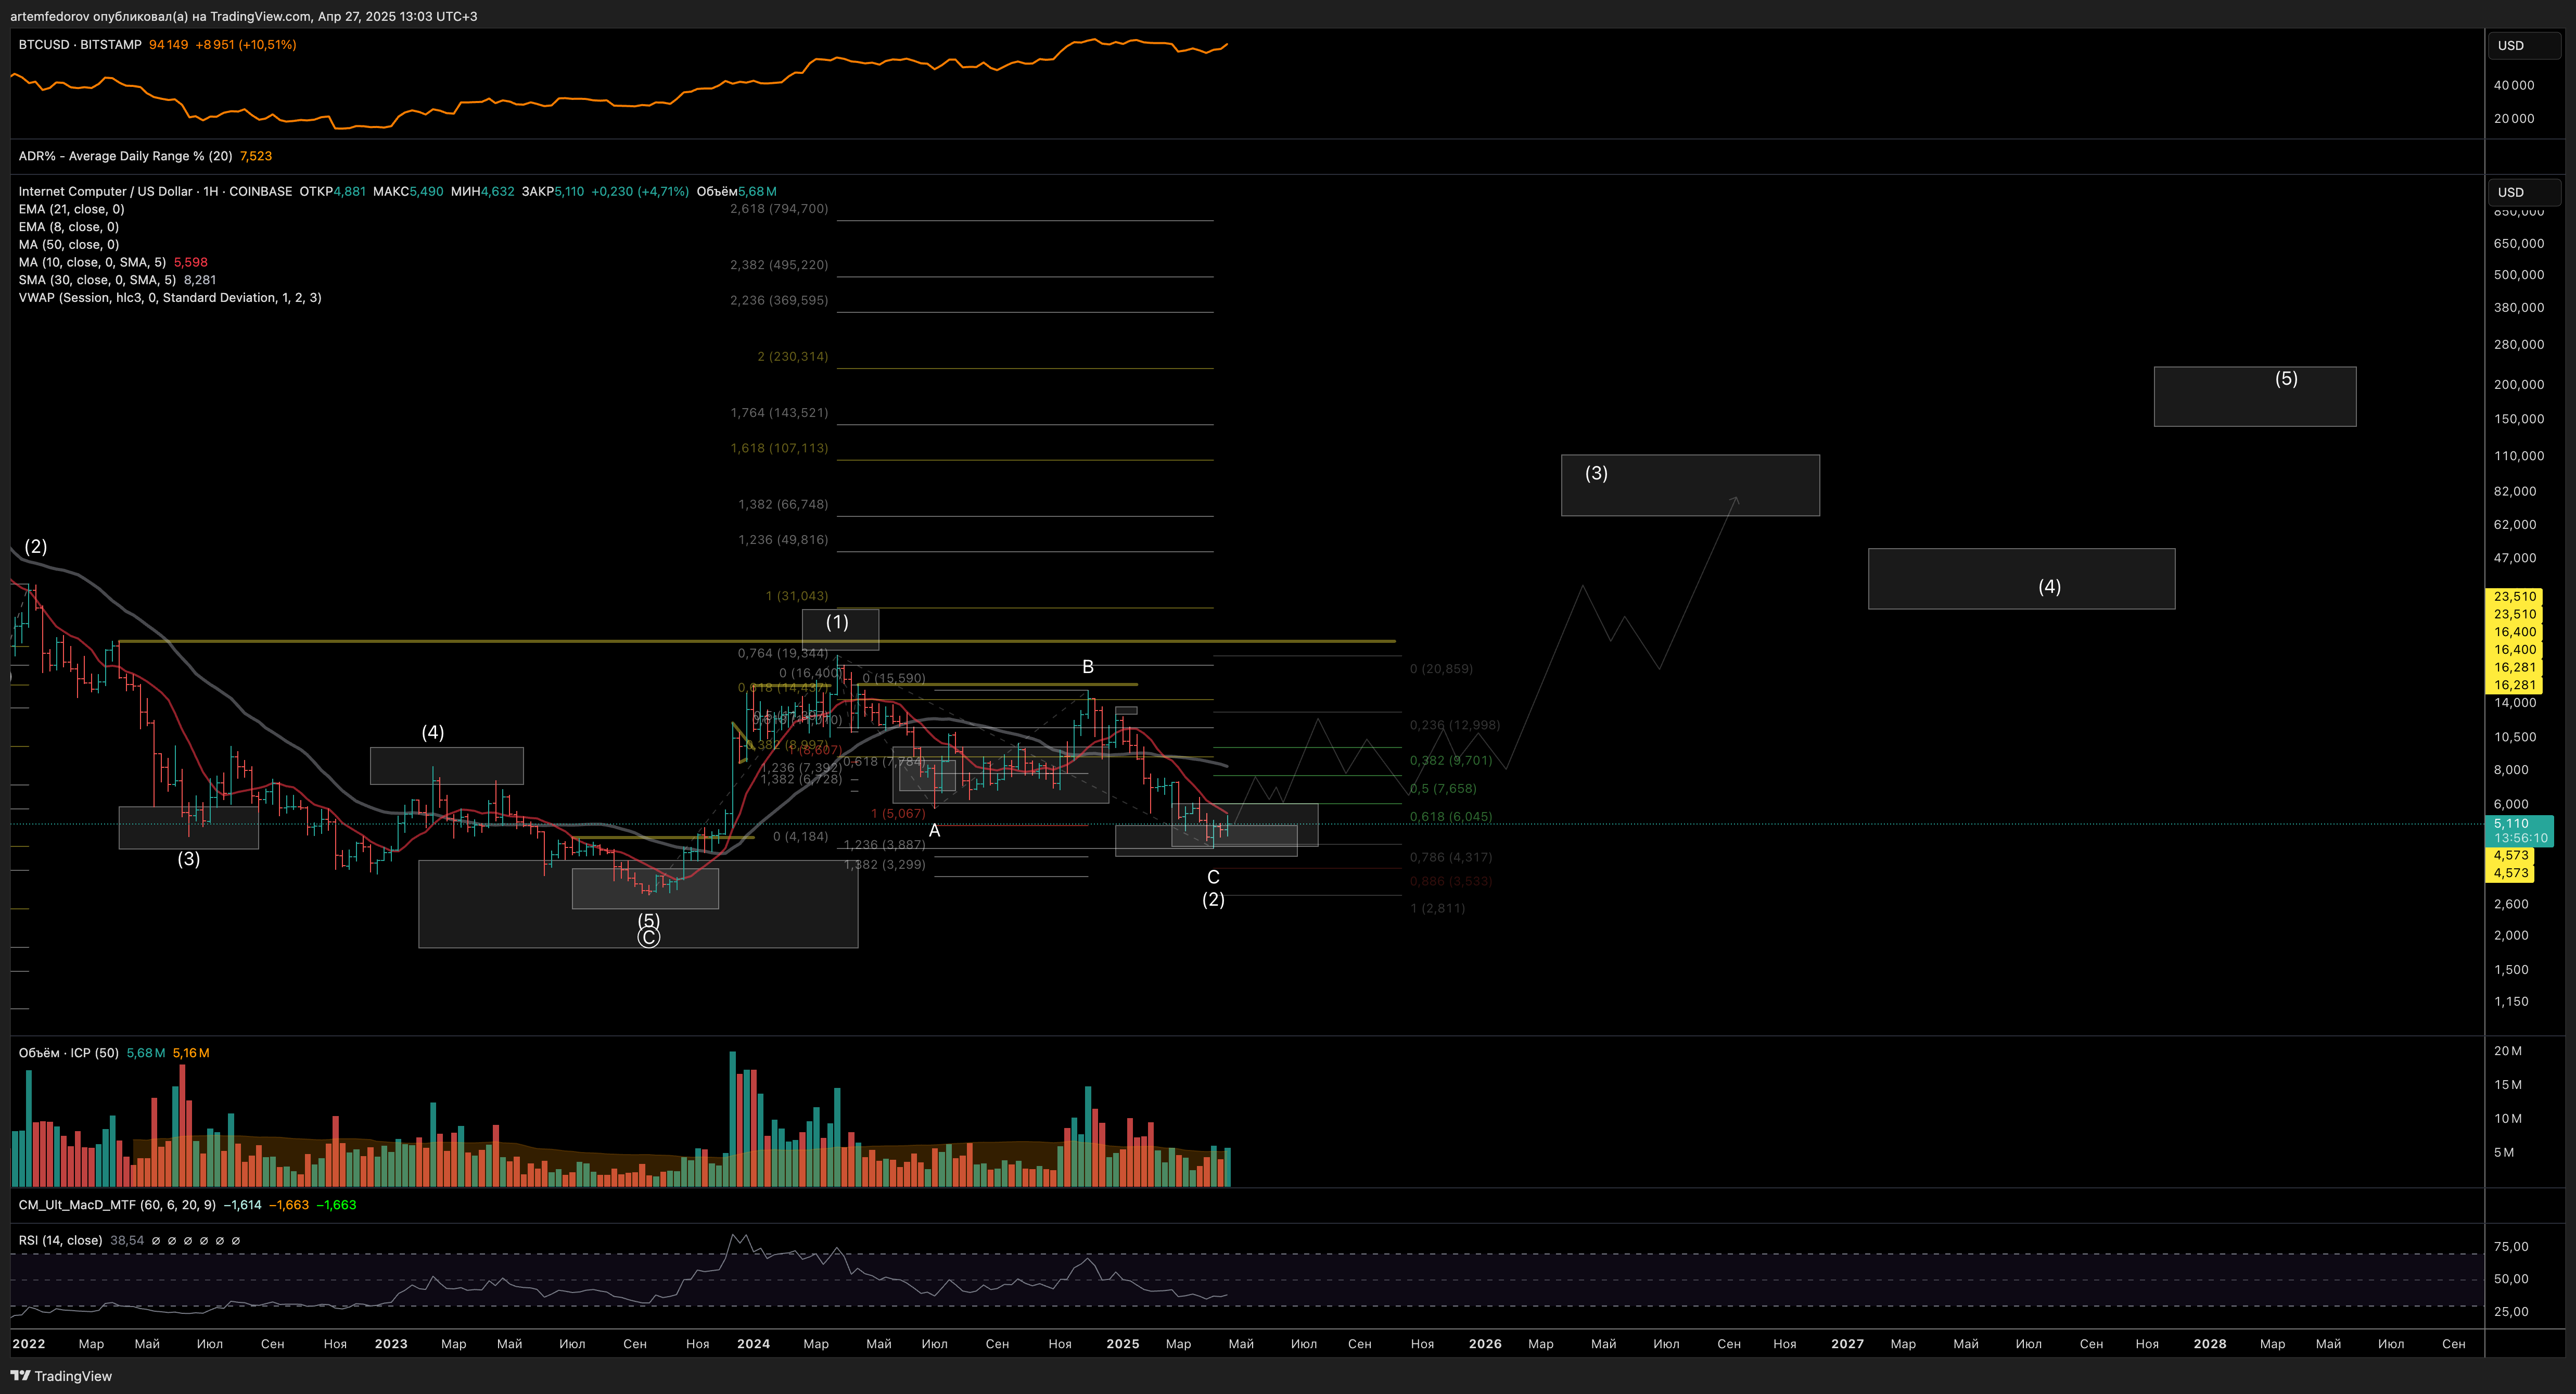The height and width of the screenshot is (1394, 2576).
Task: Select the 110,000 tick on the price scale
Action: coord(2519,456)
